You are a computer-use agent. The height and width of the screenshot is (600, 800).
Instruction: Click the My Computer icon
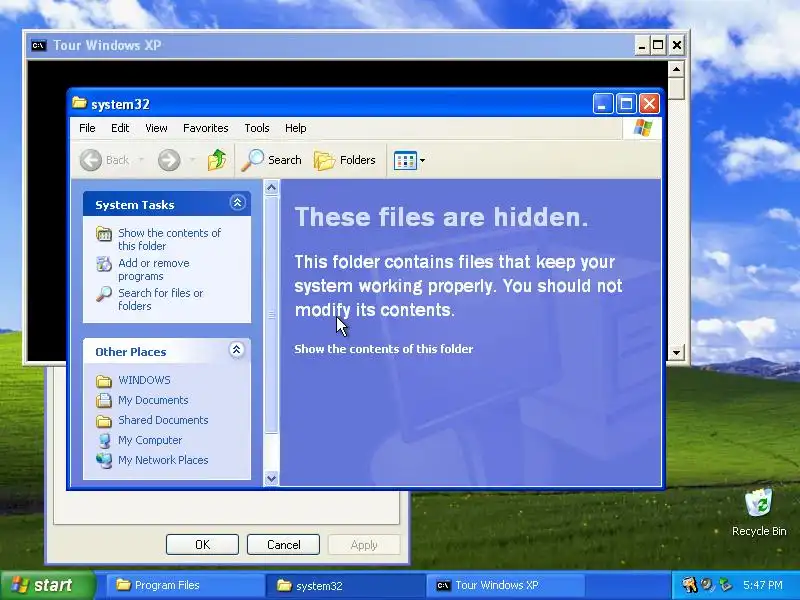point(104,440)
